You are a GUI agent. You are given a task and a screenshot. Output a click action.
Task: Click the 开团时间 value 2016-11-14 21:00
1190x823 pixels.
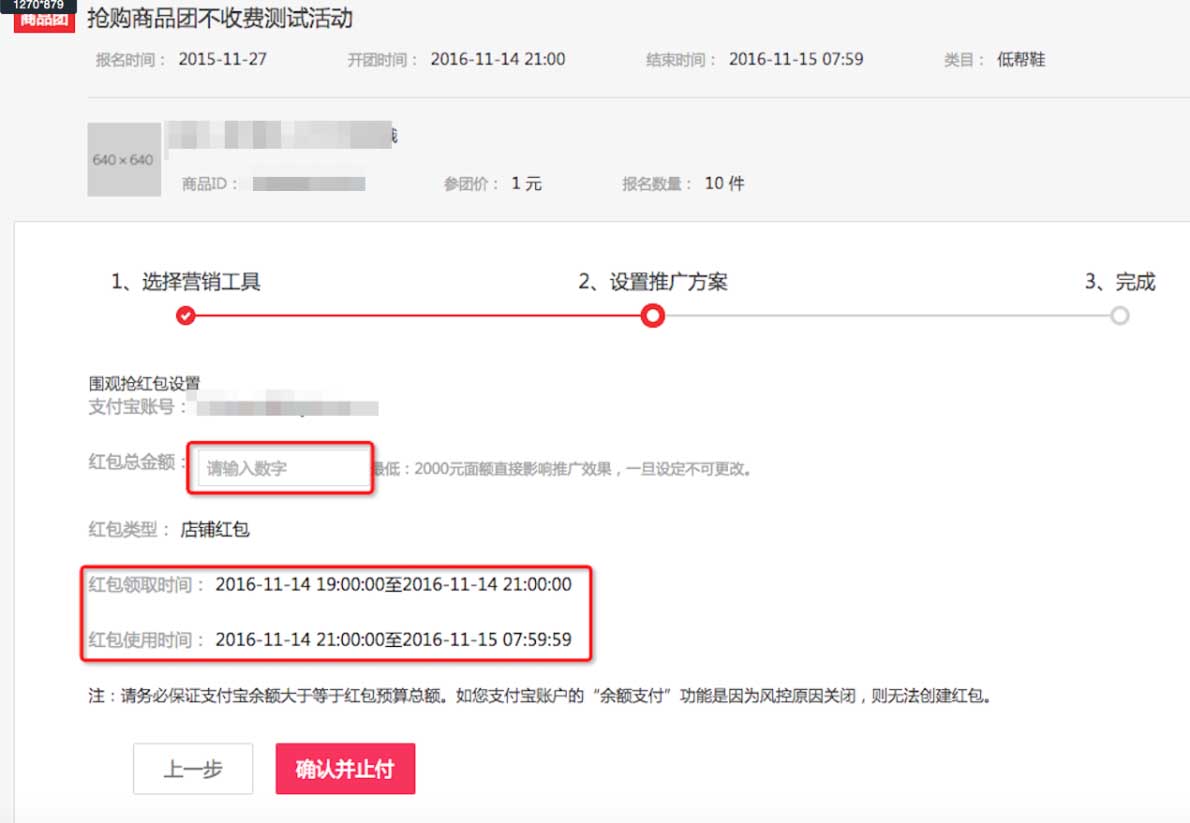pos(498,59)
